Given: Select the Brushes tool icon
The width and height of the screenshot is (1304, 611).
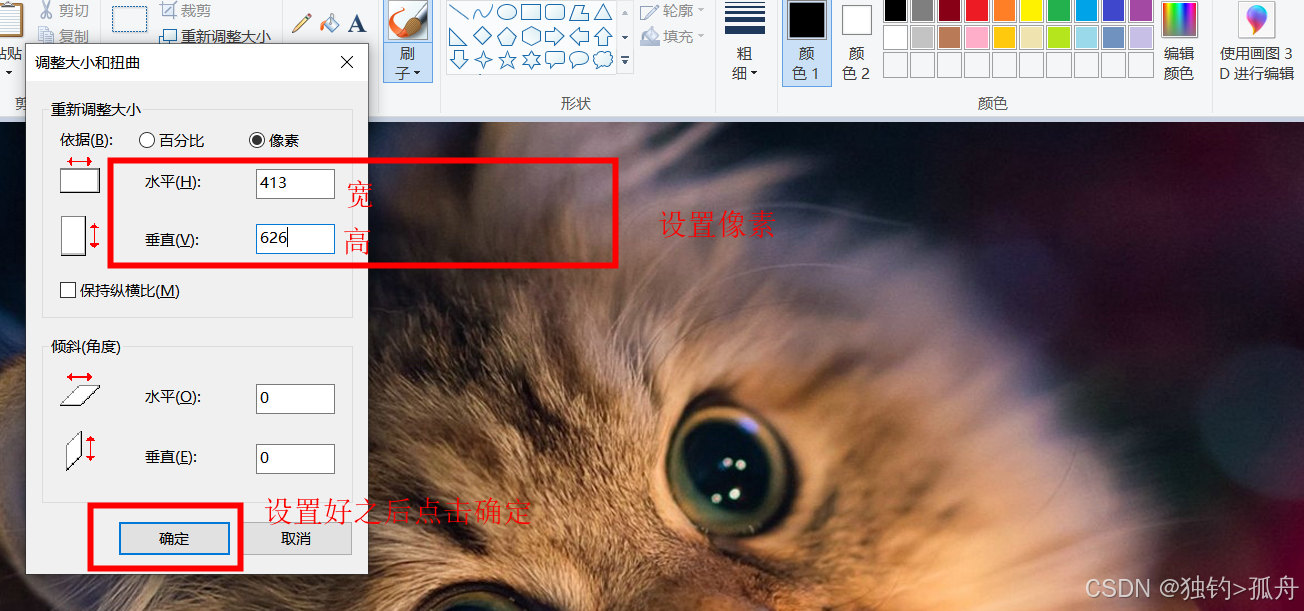Looking at the screenshot, I should pos(407,20).
